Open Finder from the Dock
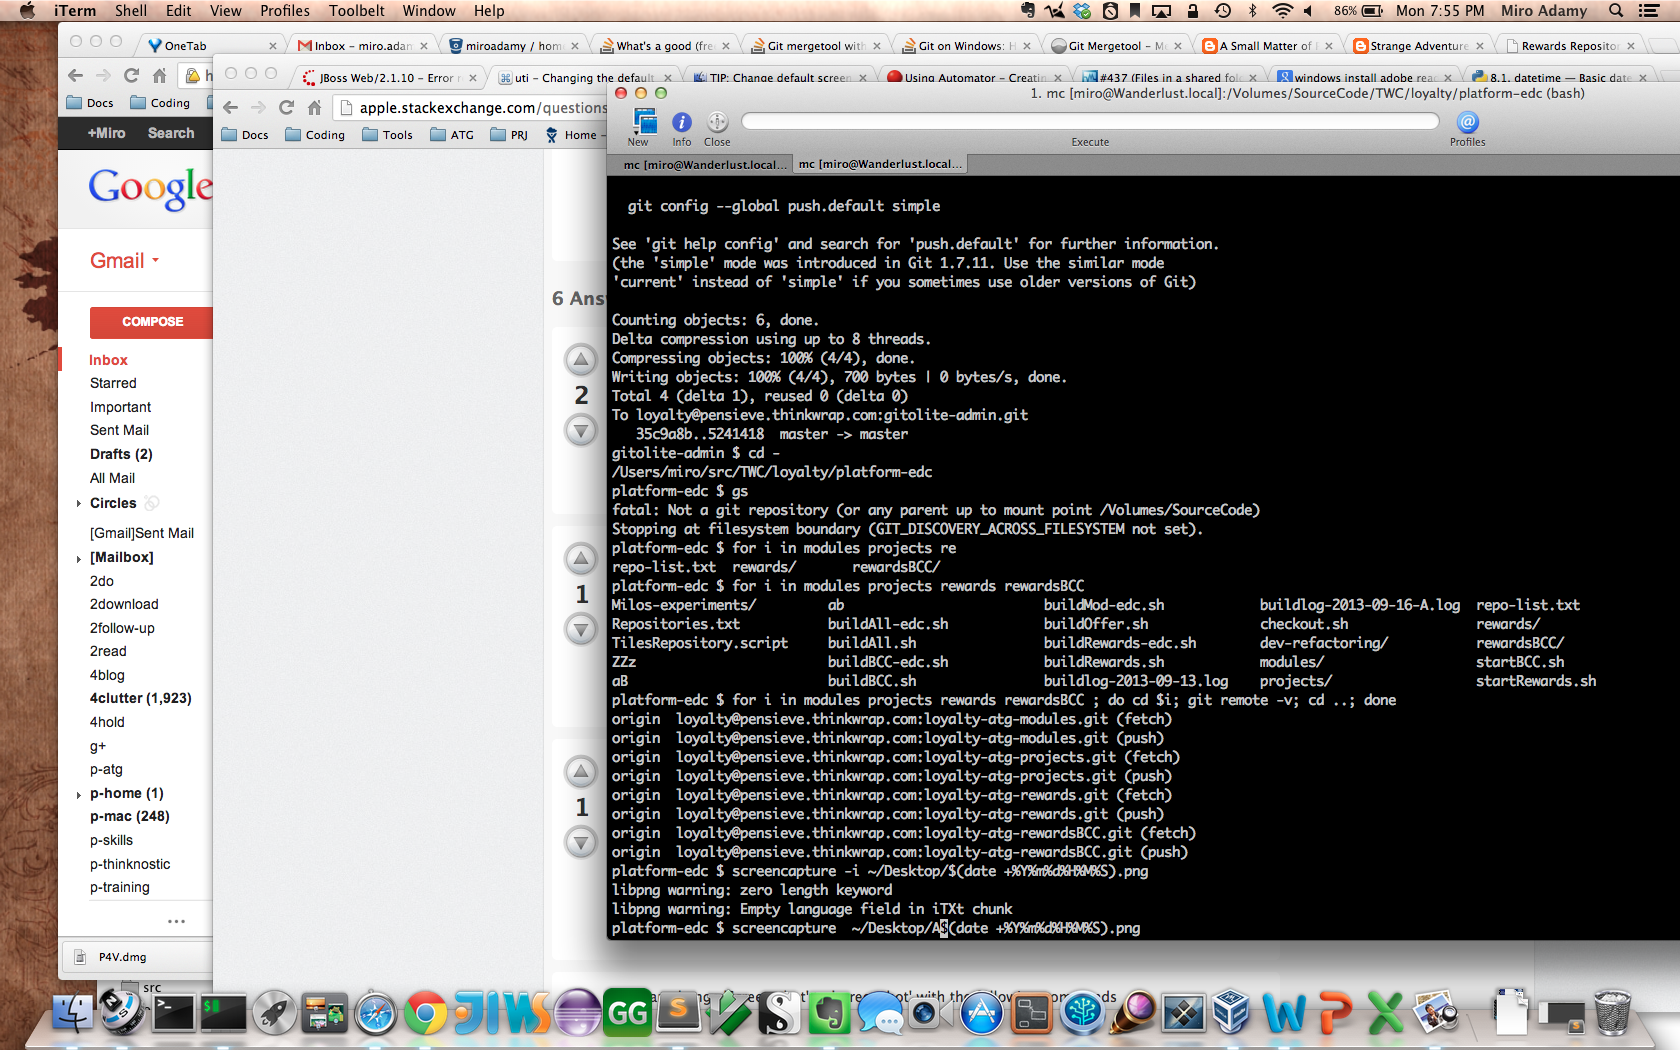Screen dimensions: 1680x1050 [73, 1014]
